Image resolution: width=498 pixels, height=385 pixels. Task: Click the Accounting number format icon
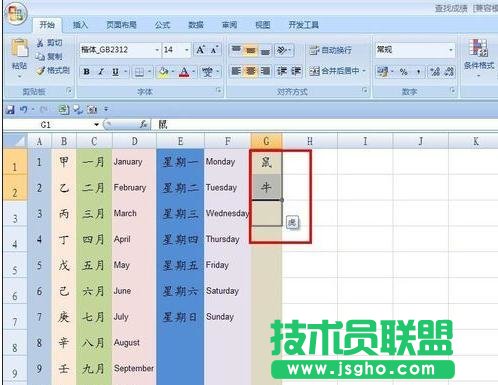point(383,71)
